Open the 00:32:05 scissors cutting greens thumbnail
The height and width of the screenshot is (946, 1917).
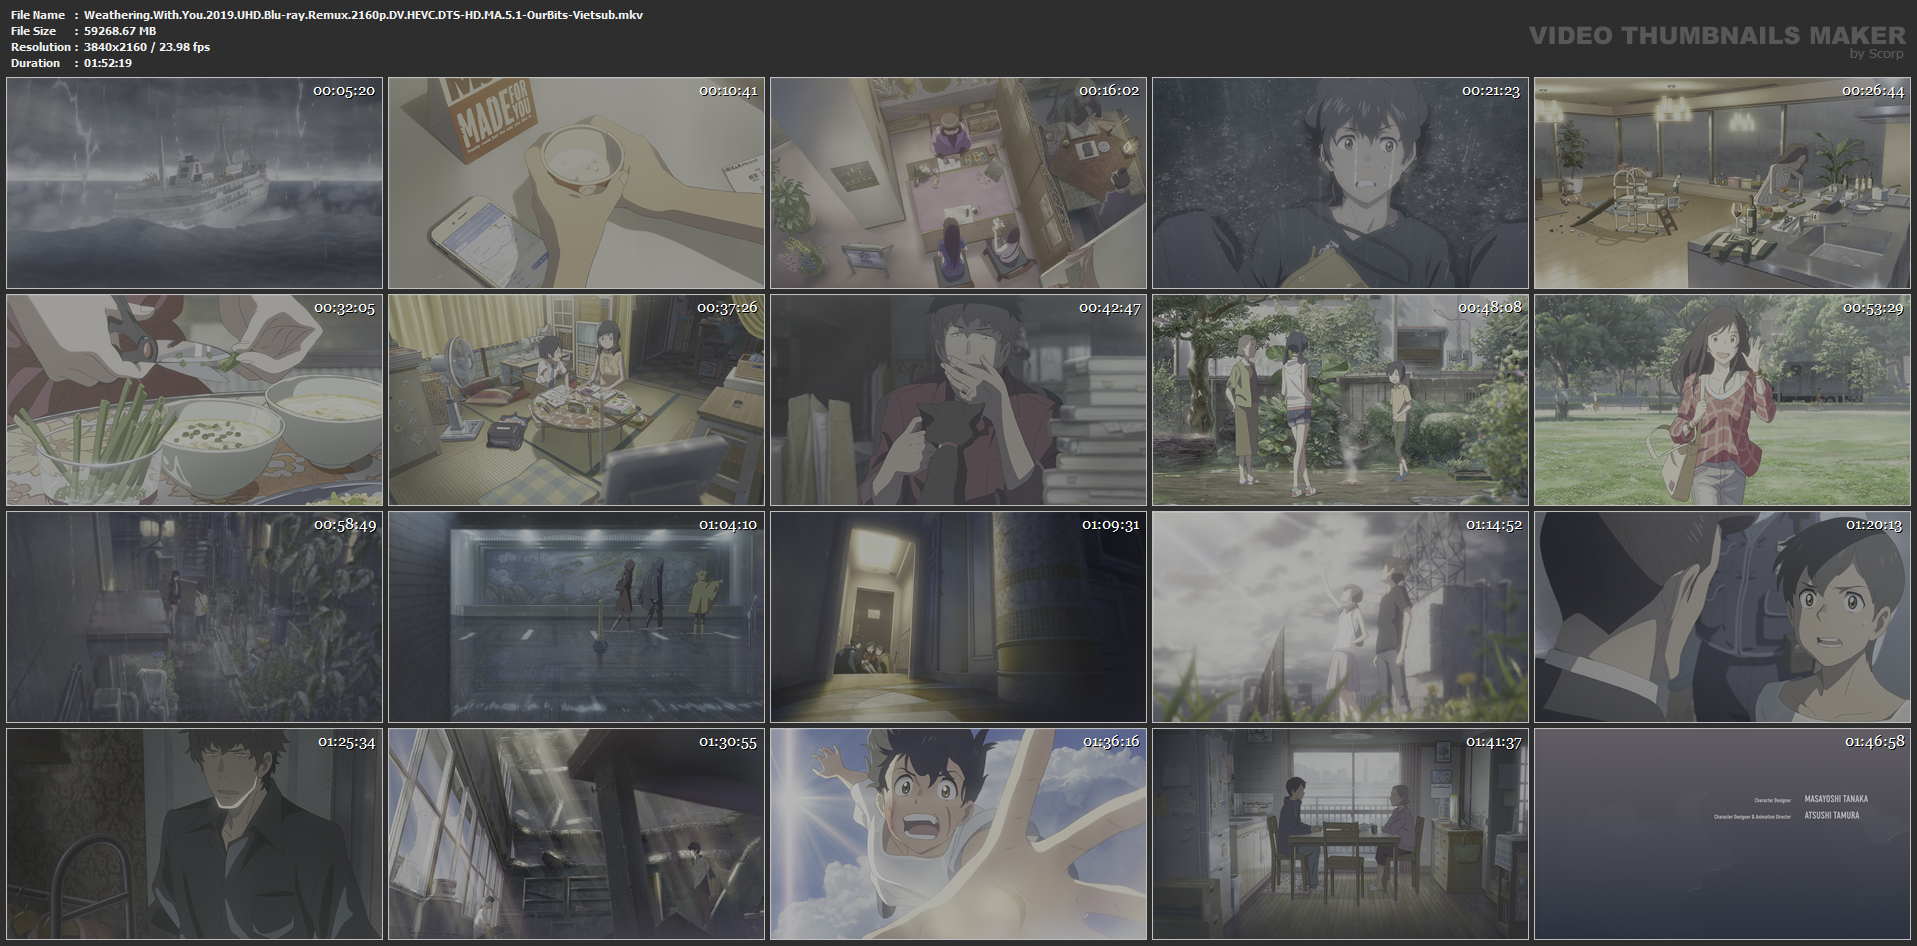[x=194, y=400]
